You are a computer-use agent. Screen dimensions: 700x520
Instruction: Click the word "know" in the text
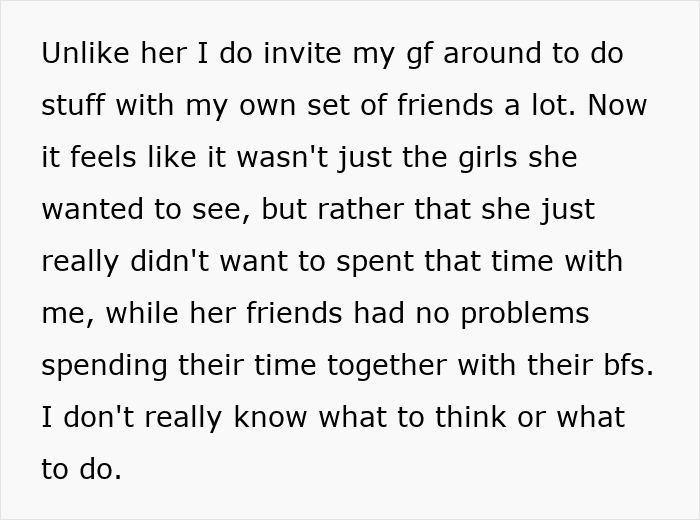270,417
